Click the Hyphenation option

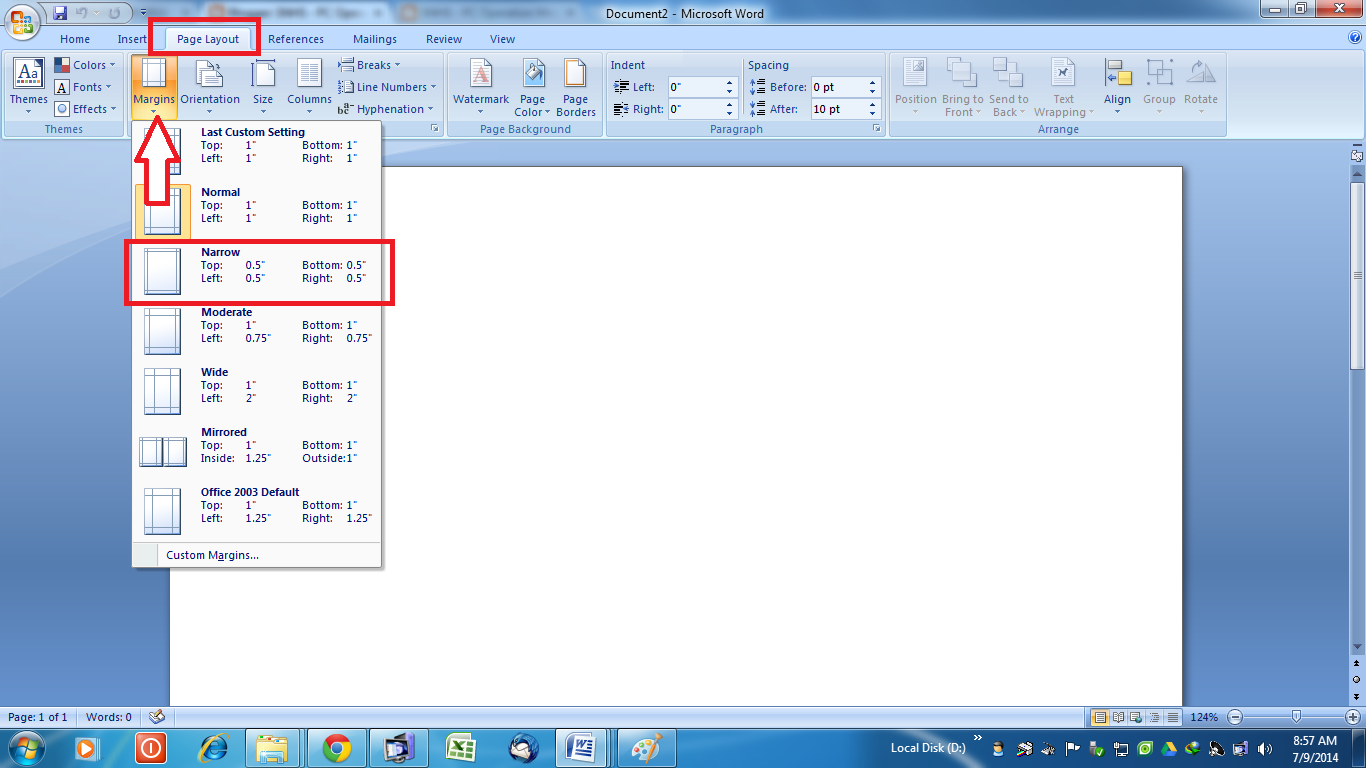click(x=388, y=108)
